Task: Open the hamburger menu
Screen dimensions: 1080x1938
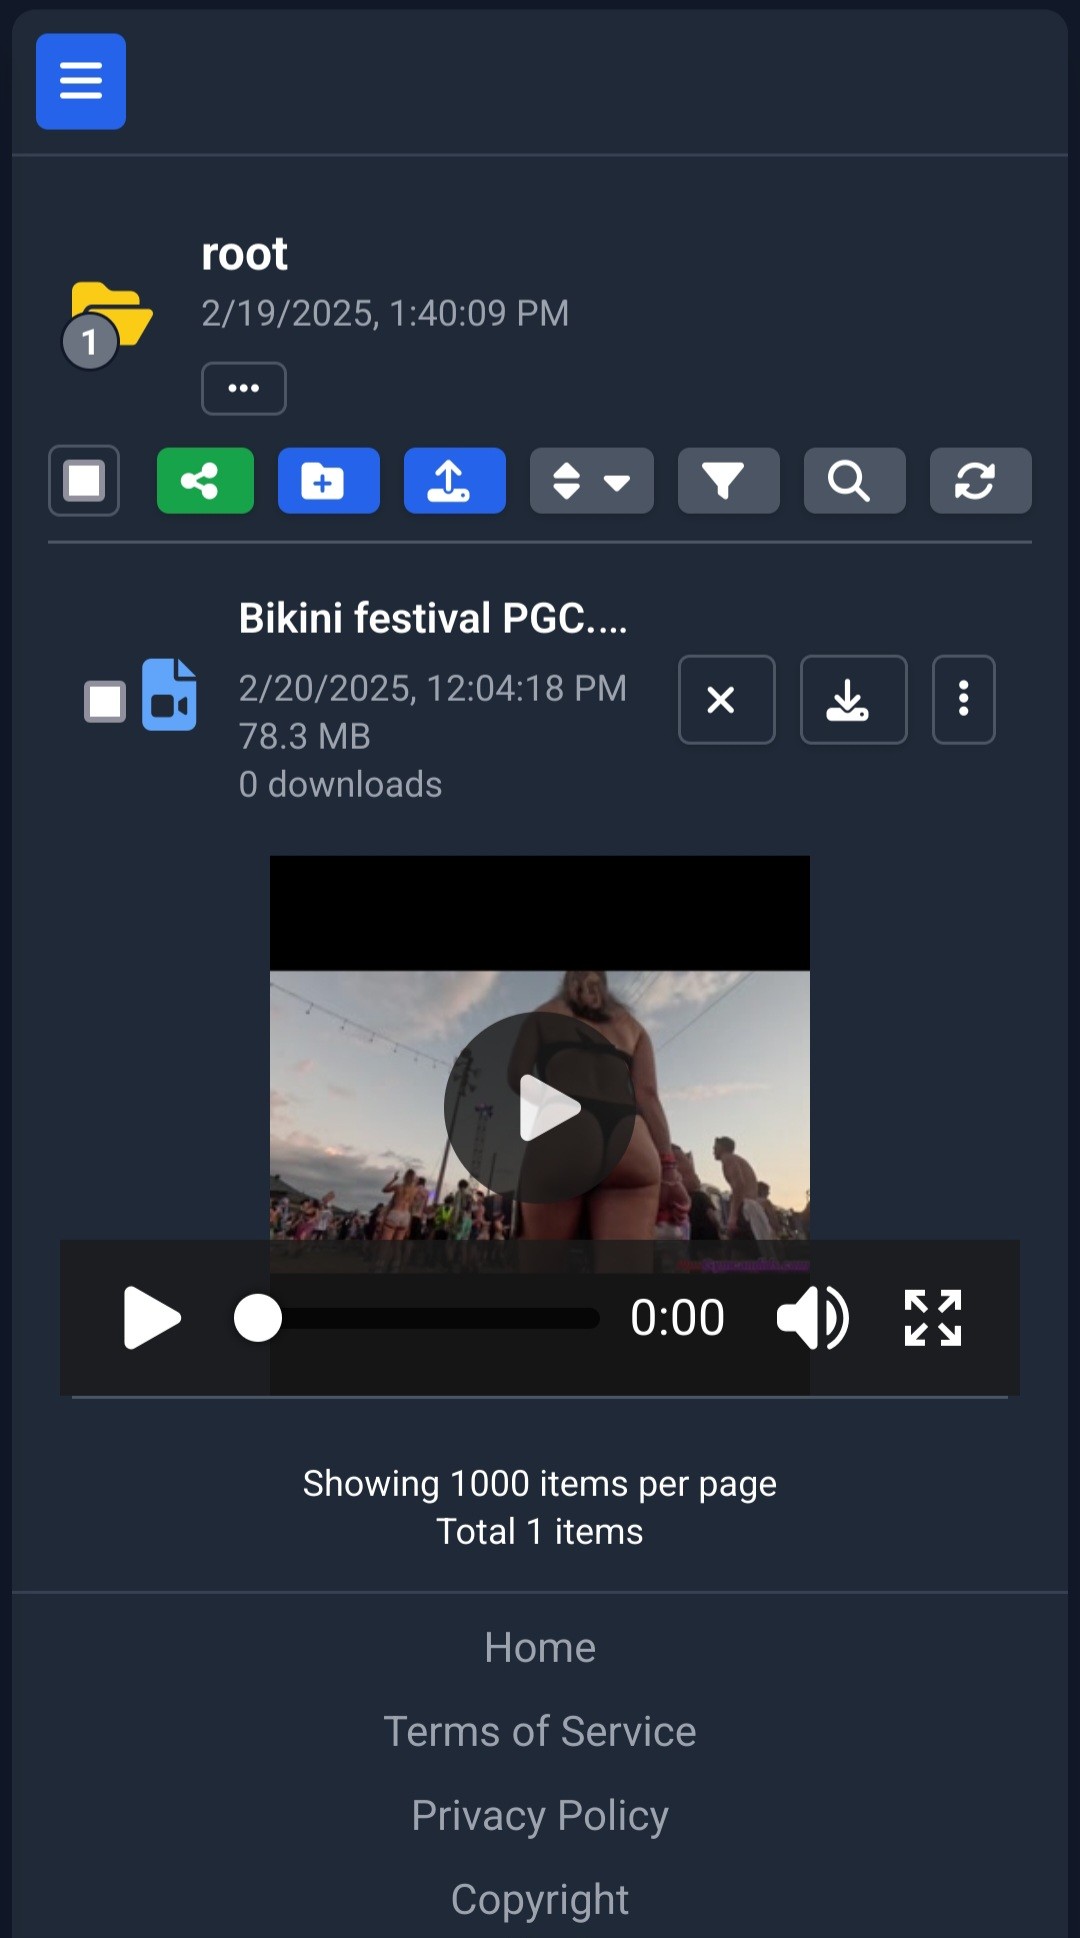Action: 81,81
